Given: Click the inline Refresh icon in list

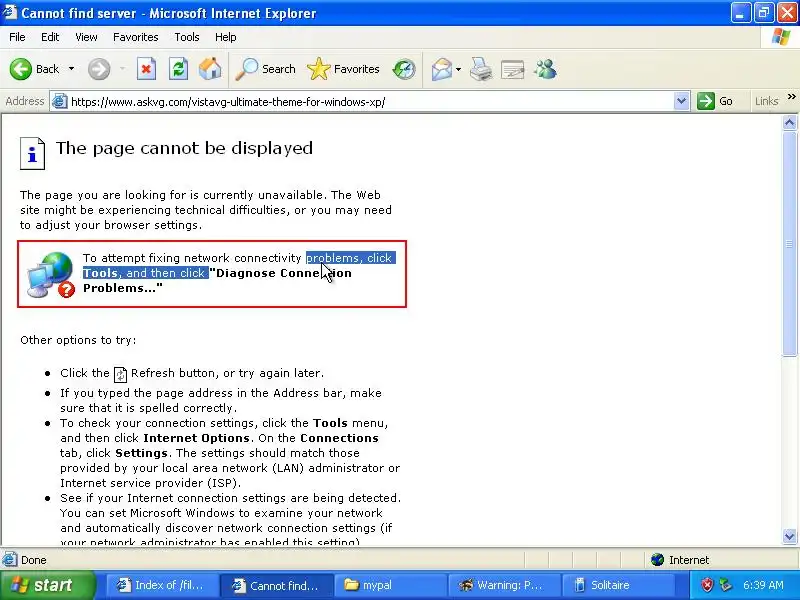Looking at the screenshot, I should pyautogui.click(x=120, y=374).
